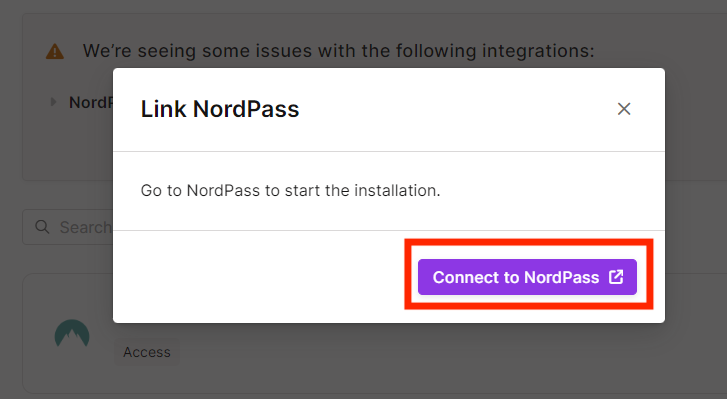Expand the NordPass issue disclosure triangle
This screenshot has width=727, height=399.
53,102
